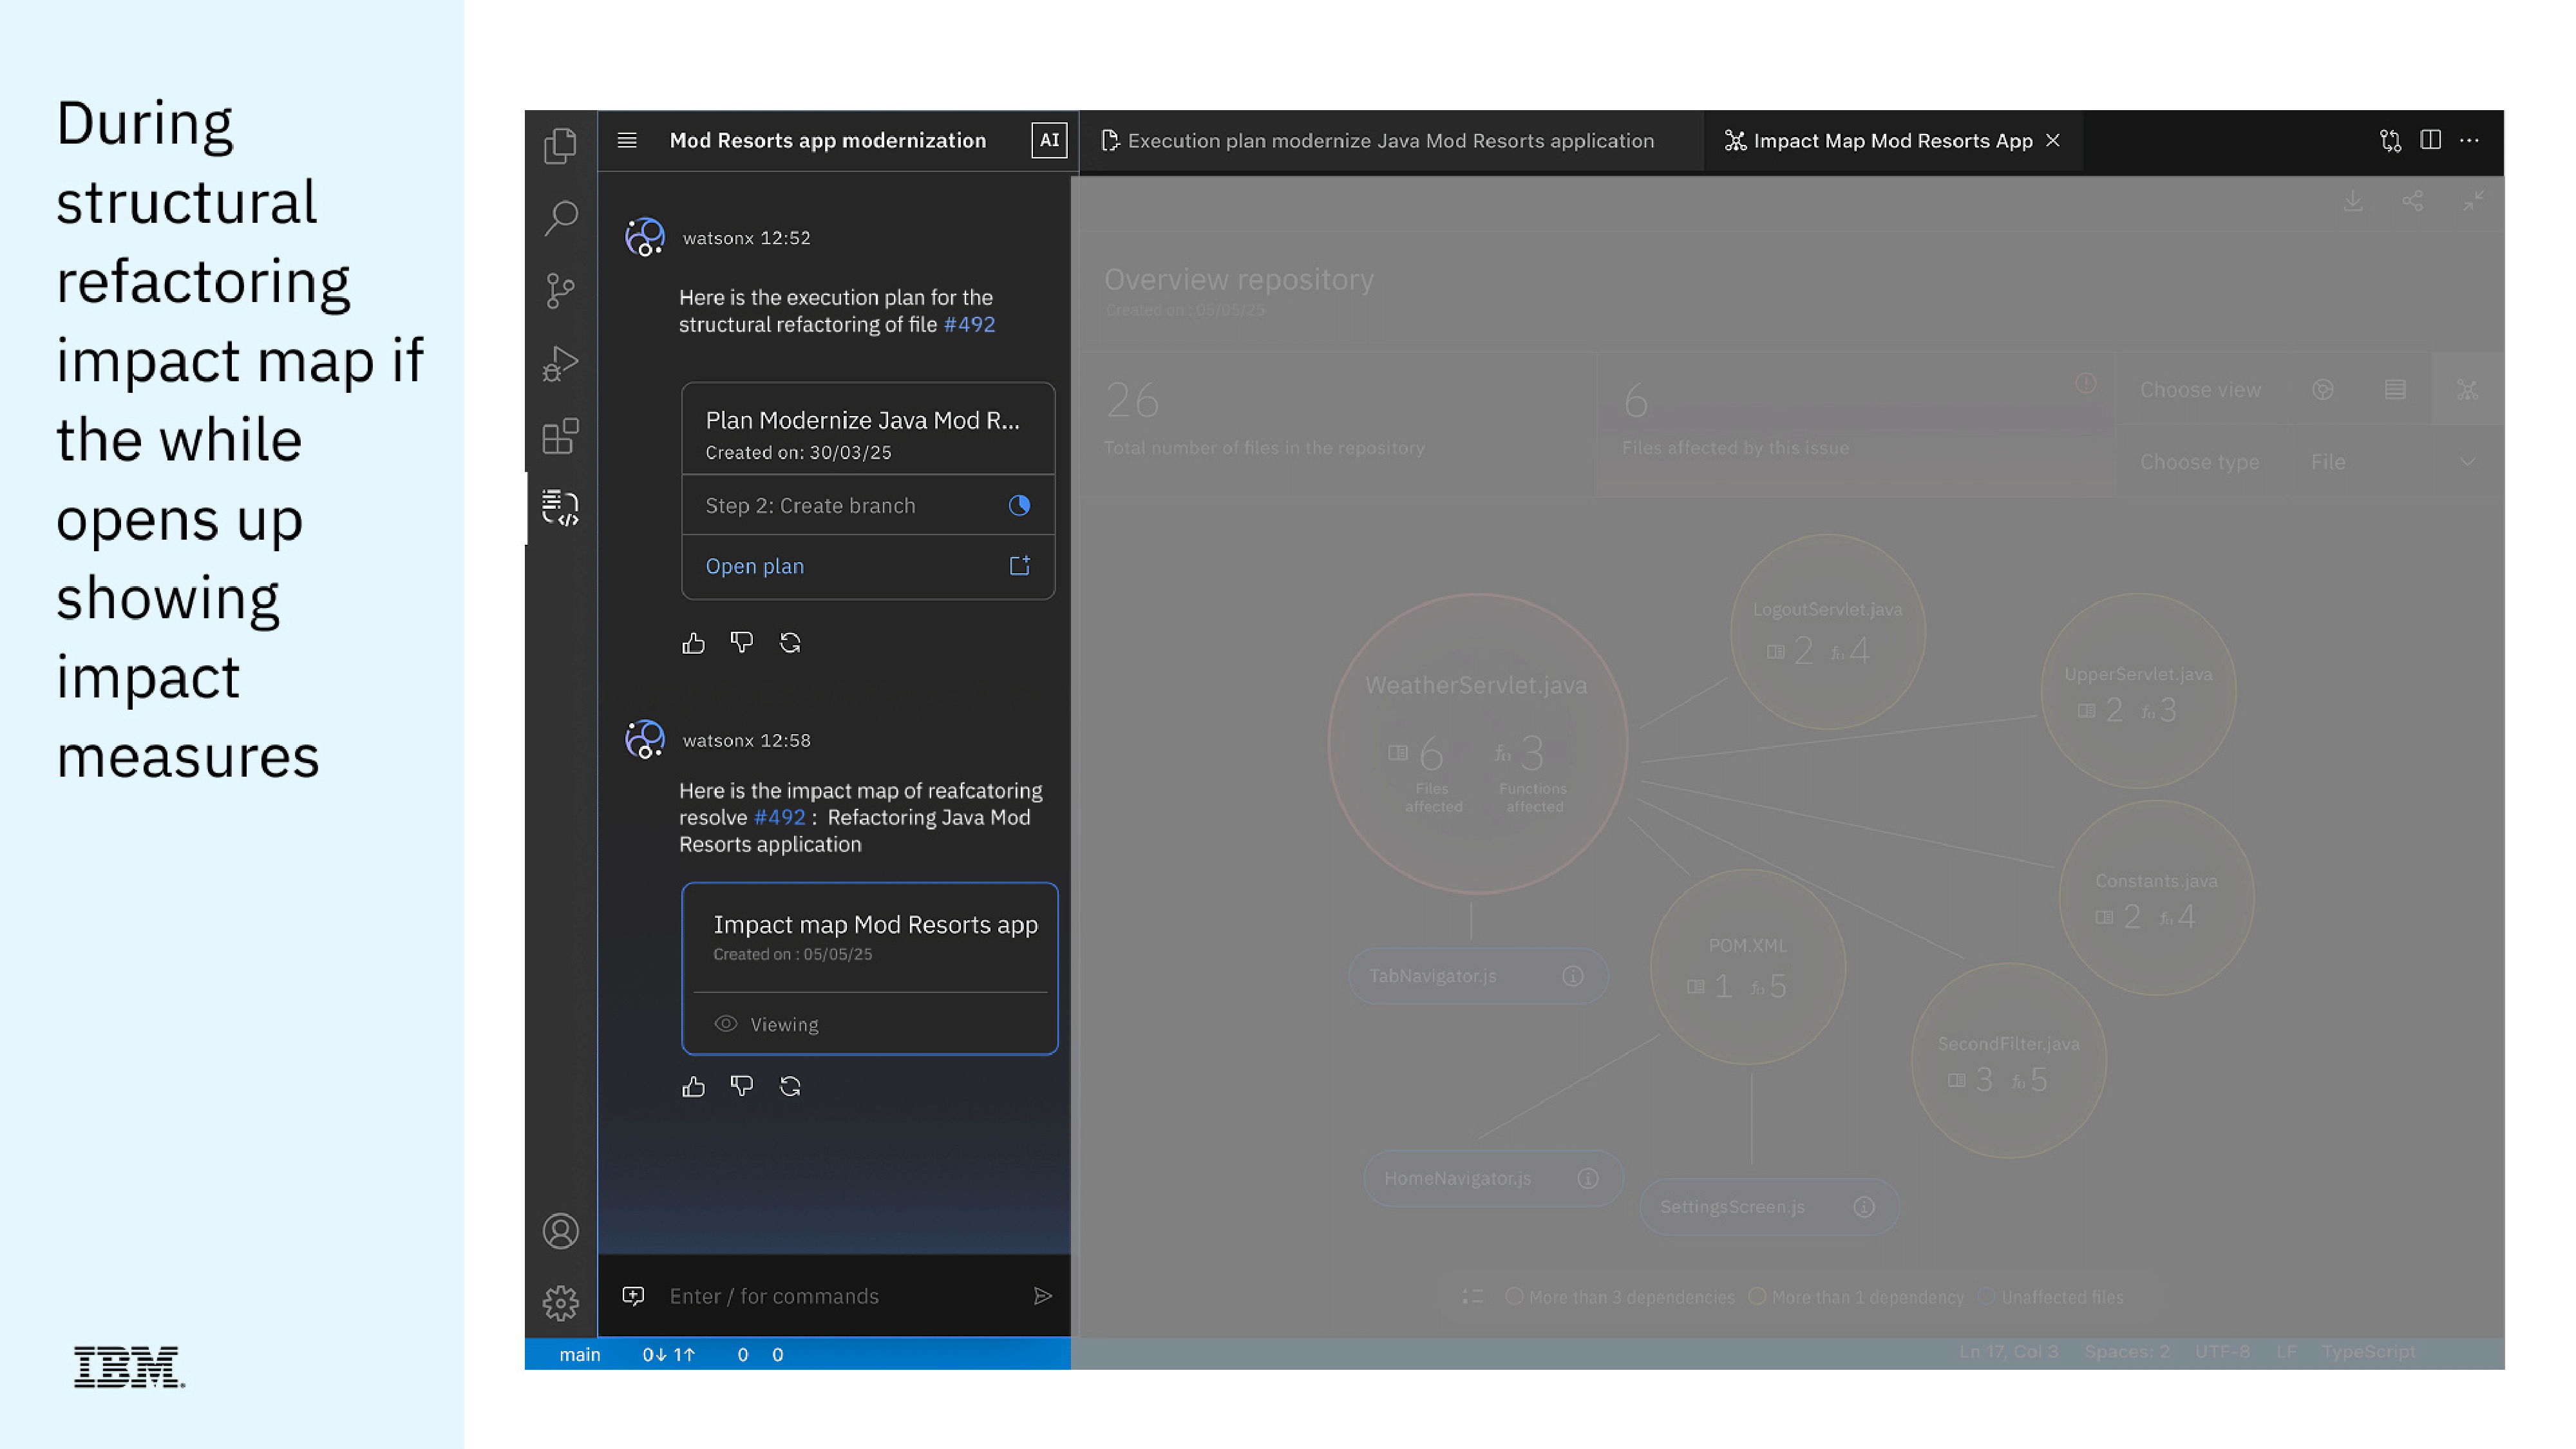Click the hamburger menu in chat header

pyautogui.click(x=627, y=140)
